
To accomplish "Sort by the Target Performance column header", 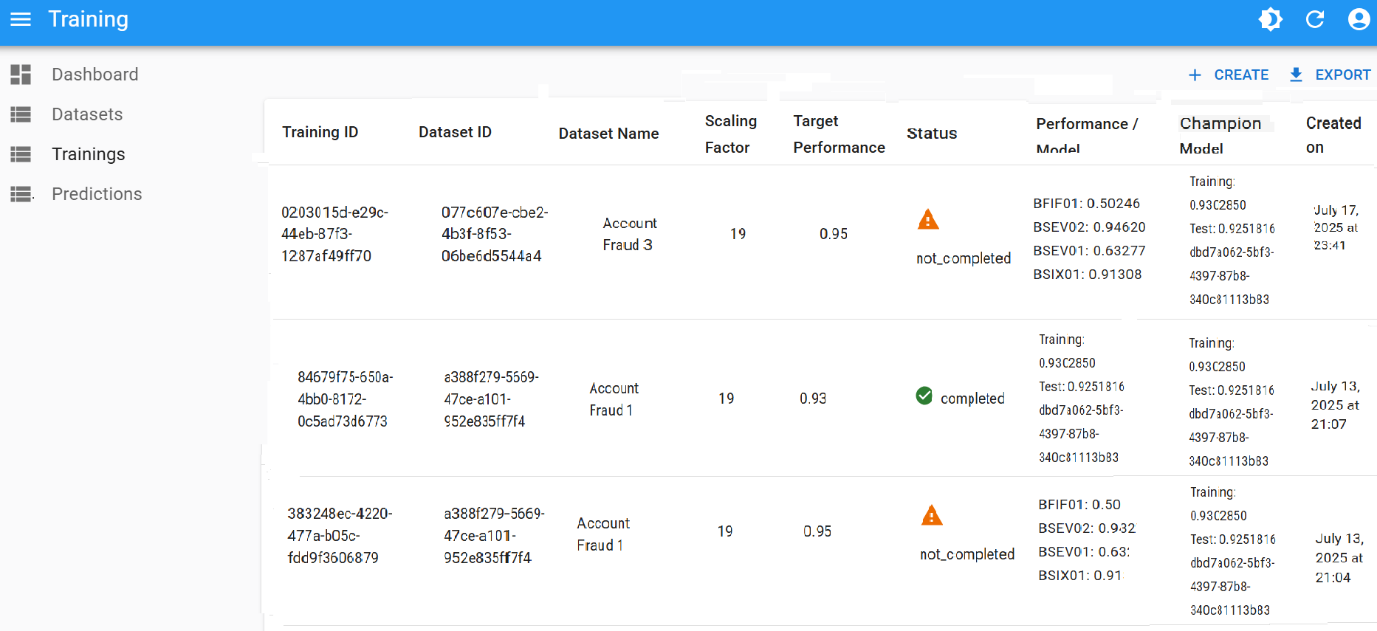I will click(838, 134).
